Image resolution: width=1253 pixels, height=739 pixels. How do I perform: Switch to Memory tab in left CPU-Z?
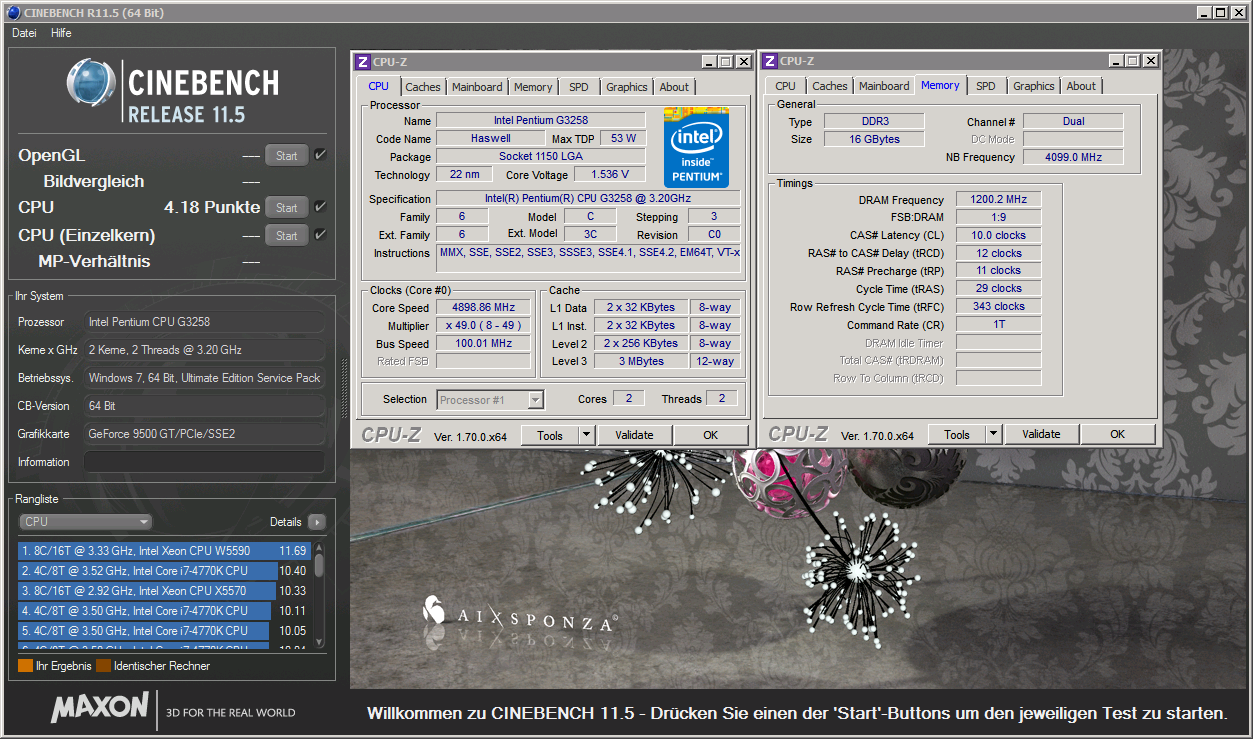point(533,87)
